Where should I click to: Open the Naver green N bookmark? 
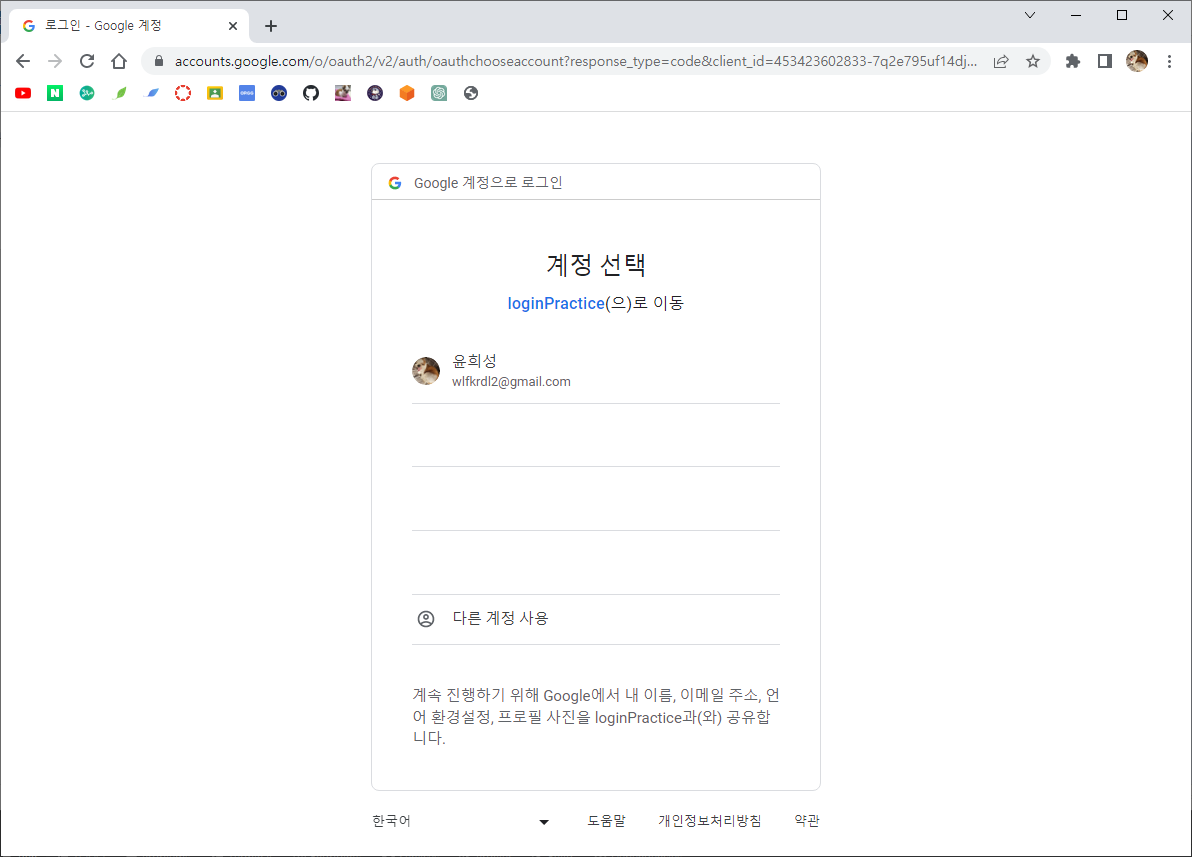(55, 93)
